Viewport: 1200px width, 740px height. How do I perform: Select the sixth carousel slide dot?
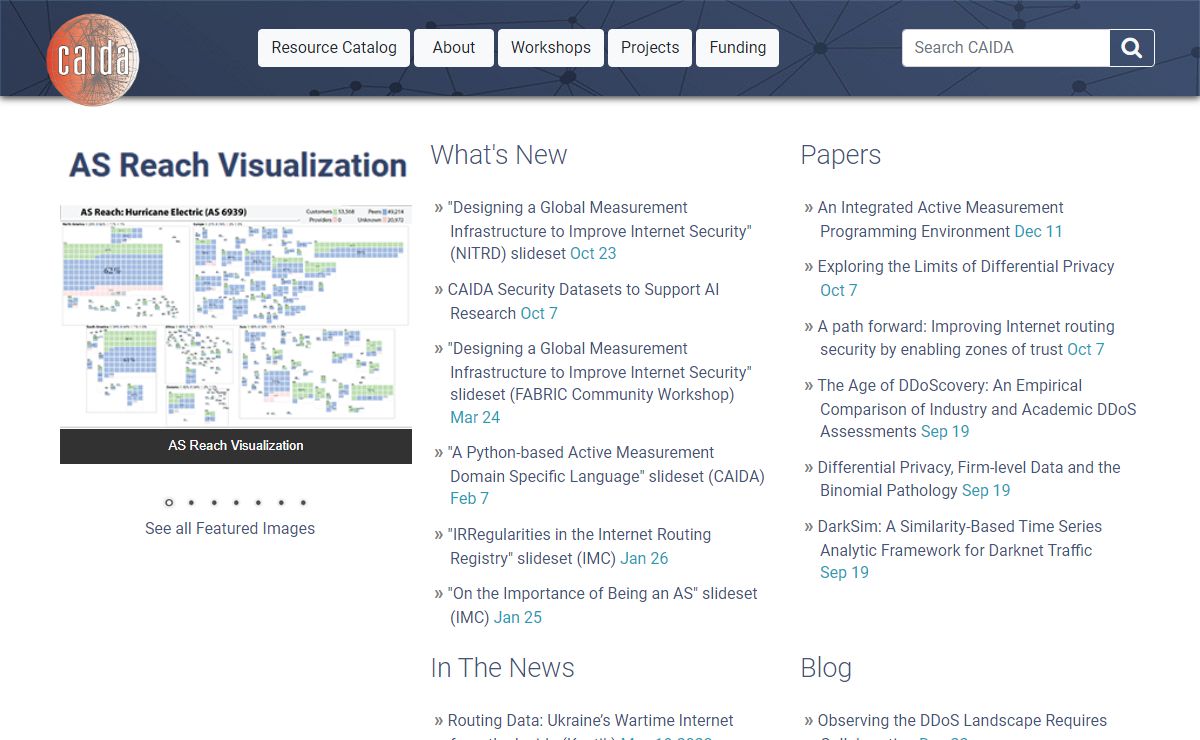click(281, 503)
